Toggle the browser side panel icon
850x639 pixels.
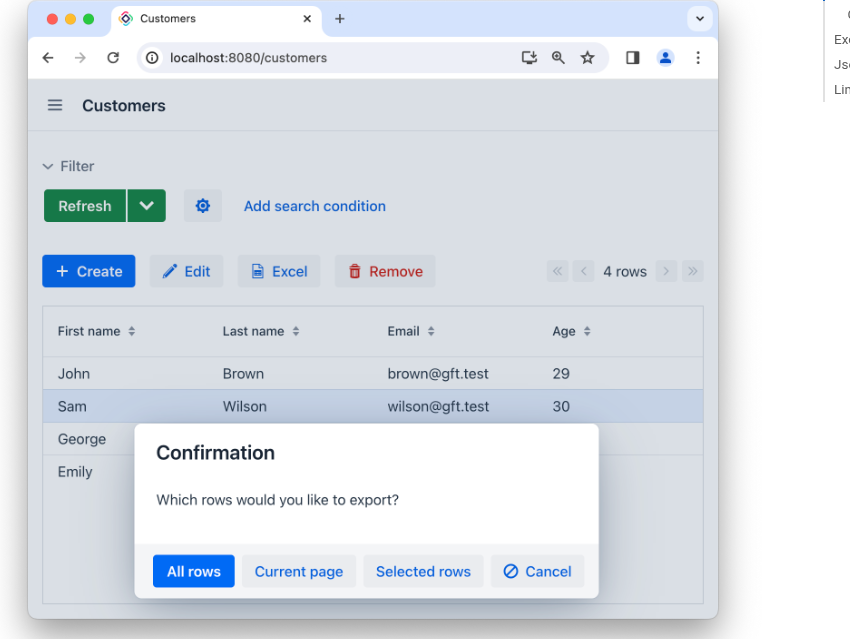(x=633, y=58)
